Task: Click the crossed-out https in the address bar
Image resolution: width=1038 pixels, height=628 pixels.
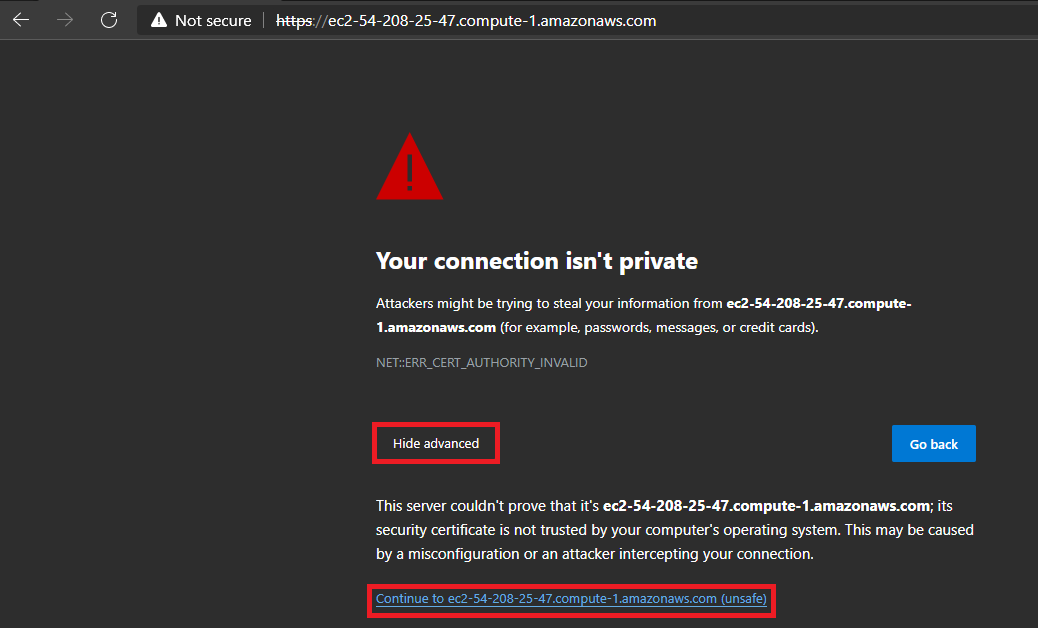Action: coord(294,20)
